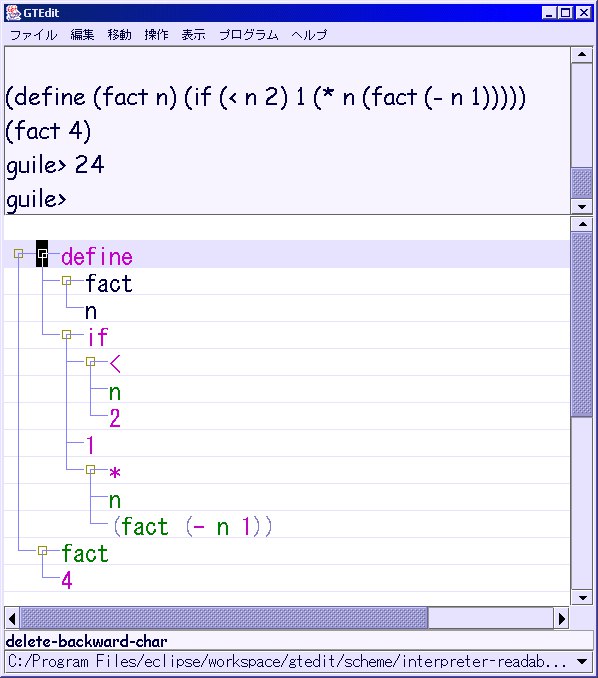This screenshot has width=598, height=678.
Task: Click the GTEdit application icon in title bar
Action: 13,13
